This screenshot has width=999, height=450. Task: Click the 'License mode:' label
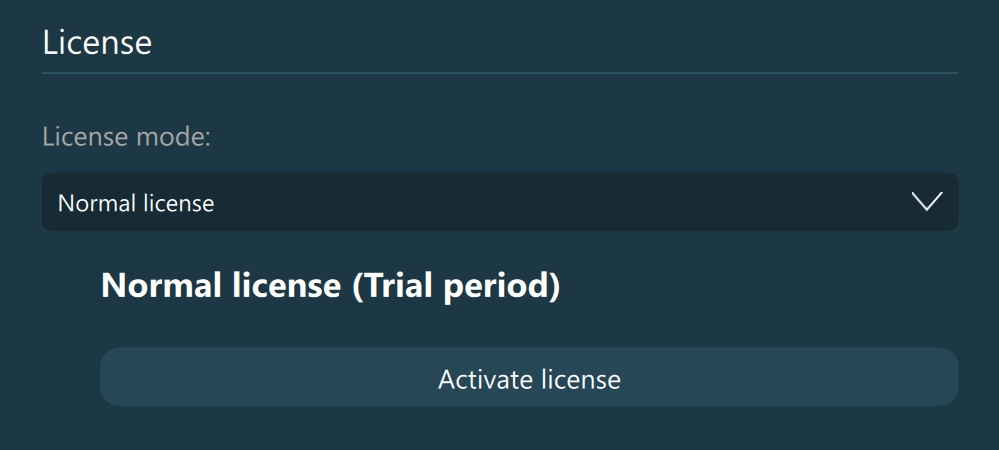pyautogui.click(x=126, y=137)
